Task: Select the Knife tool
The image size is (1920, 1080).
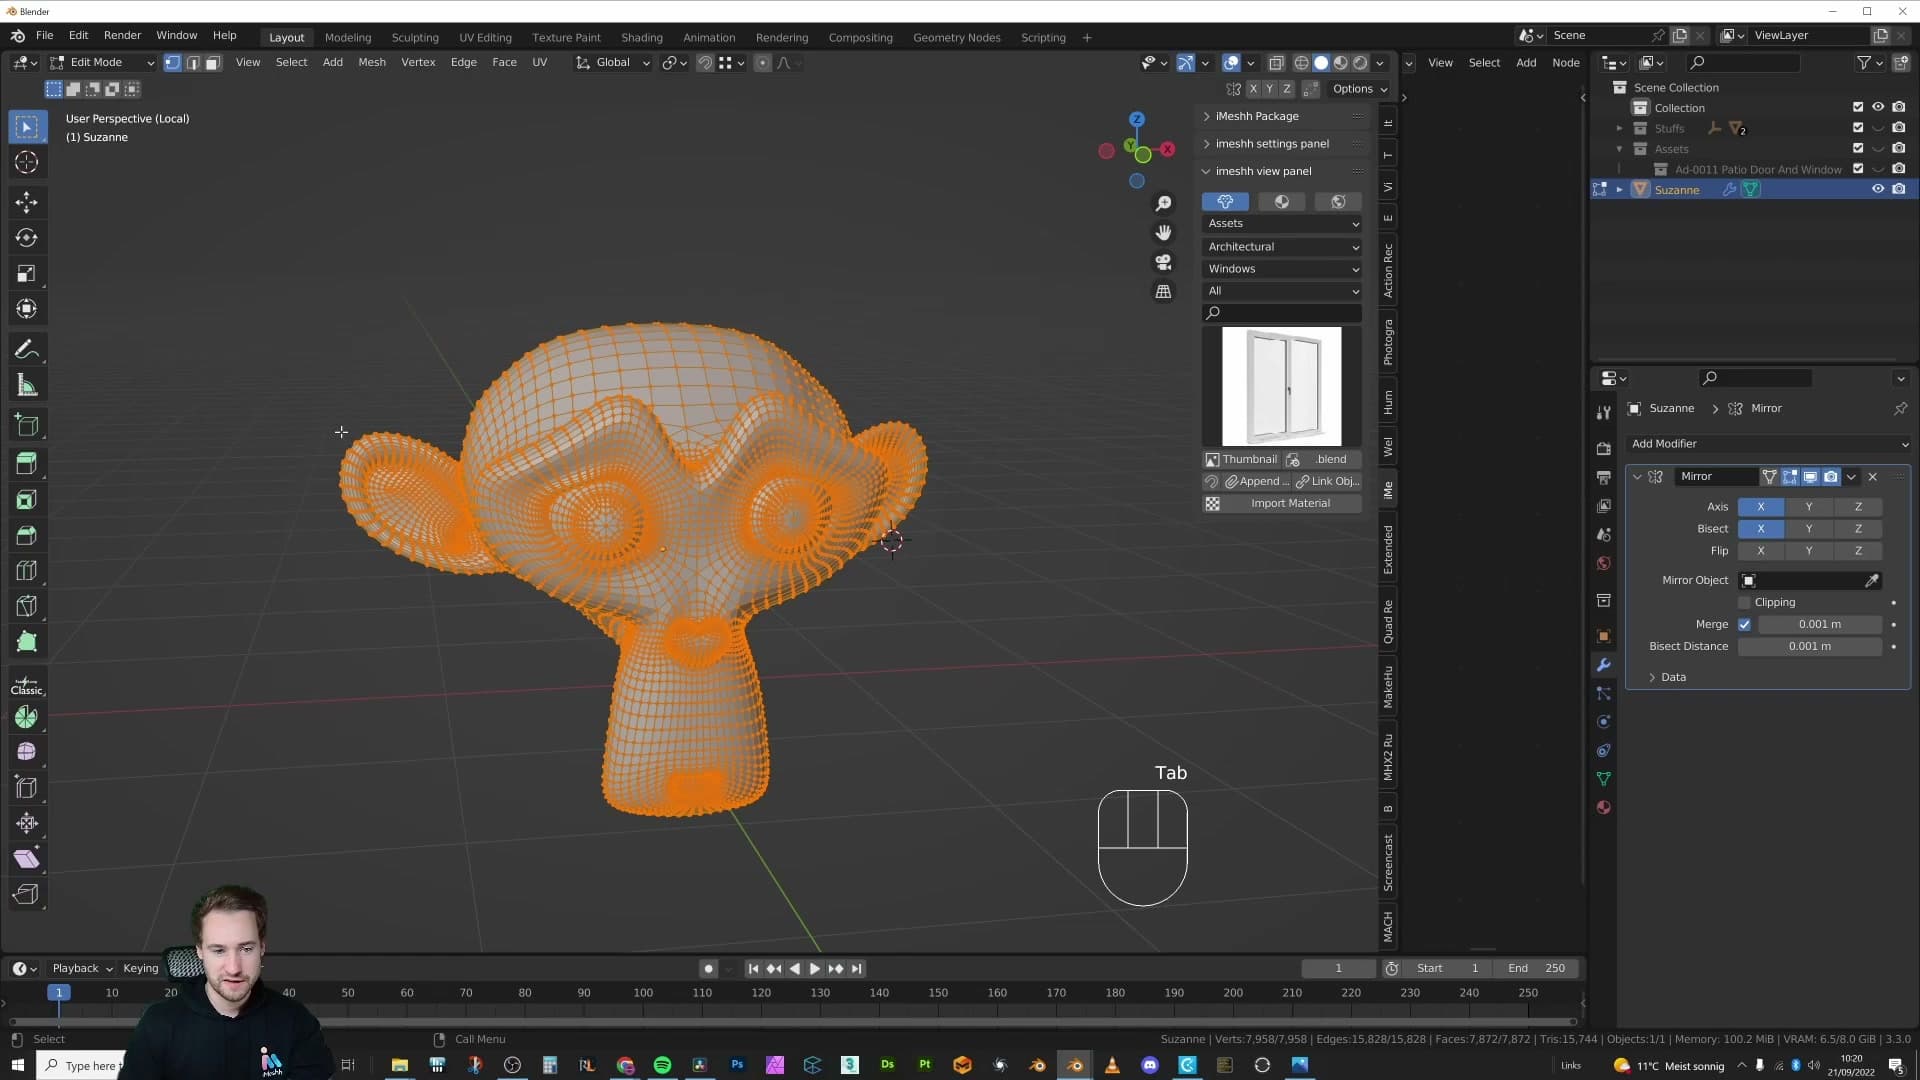Action: coord(27,606)
